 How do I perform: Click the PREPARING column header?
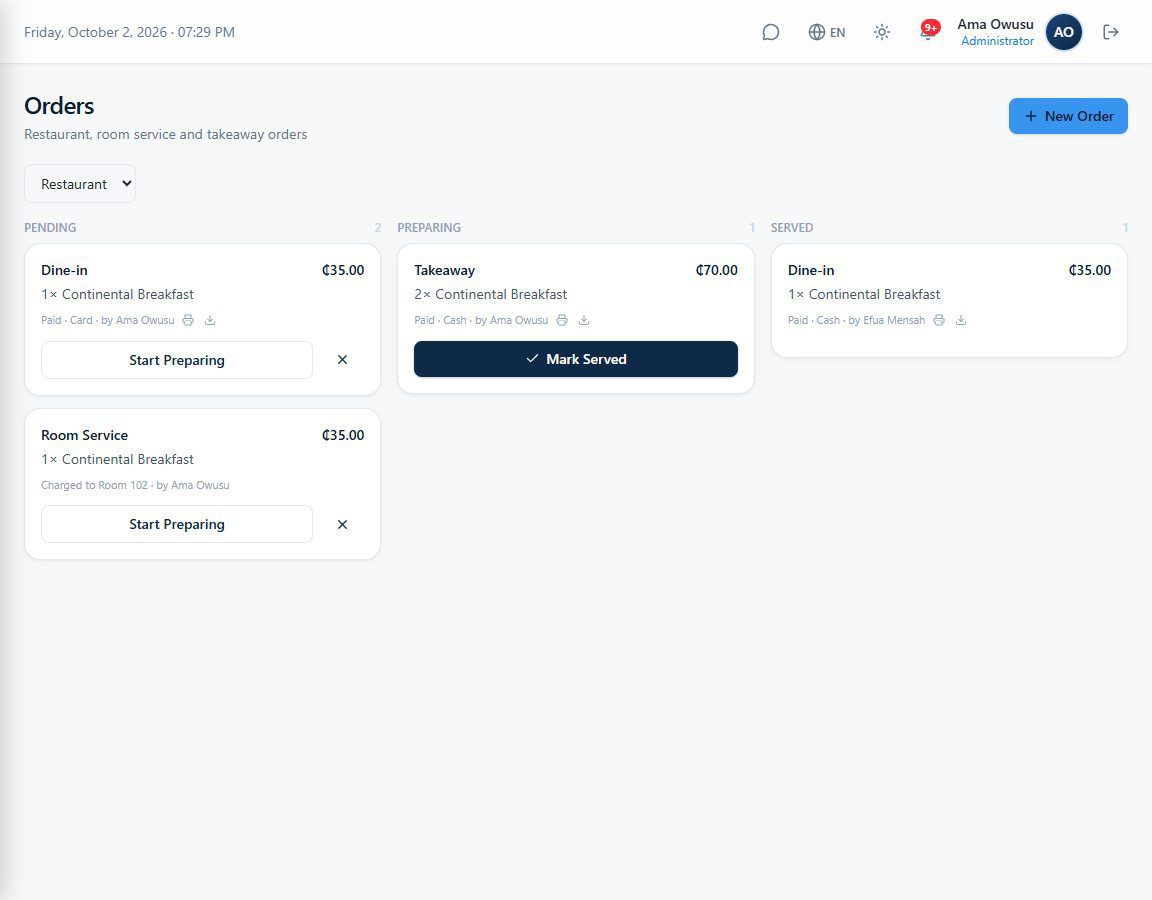coord(429,228)
